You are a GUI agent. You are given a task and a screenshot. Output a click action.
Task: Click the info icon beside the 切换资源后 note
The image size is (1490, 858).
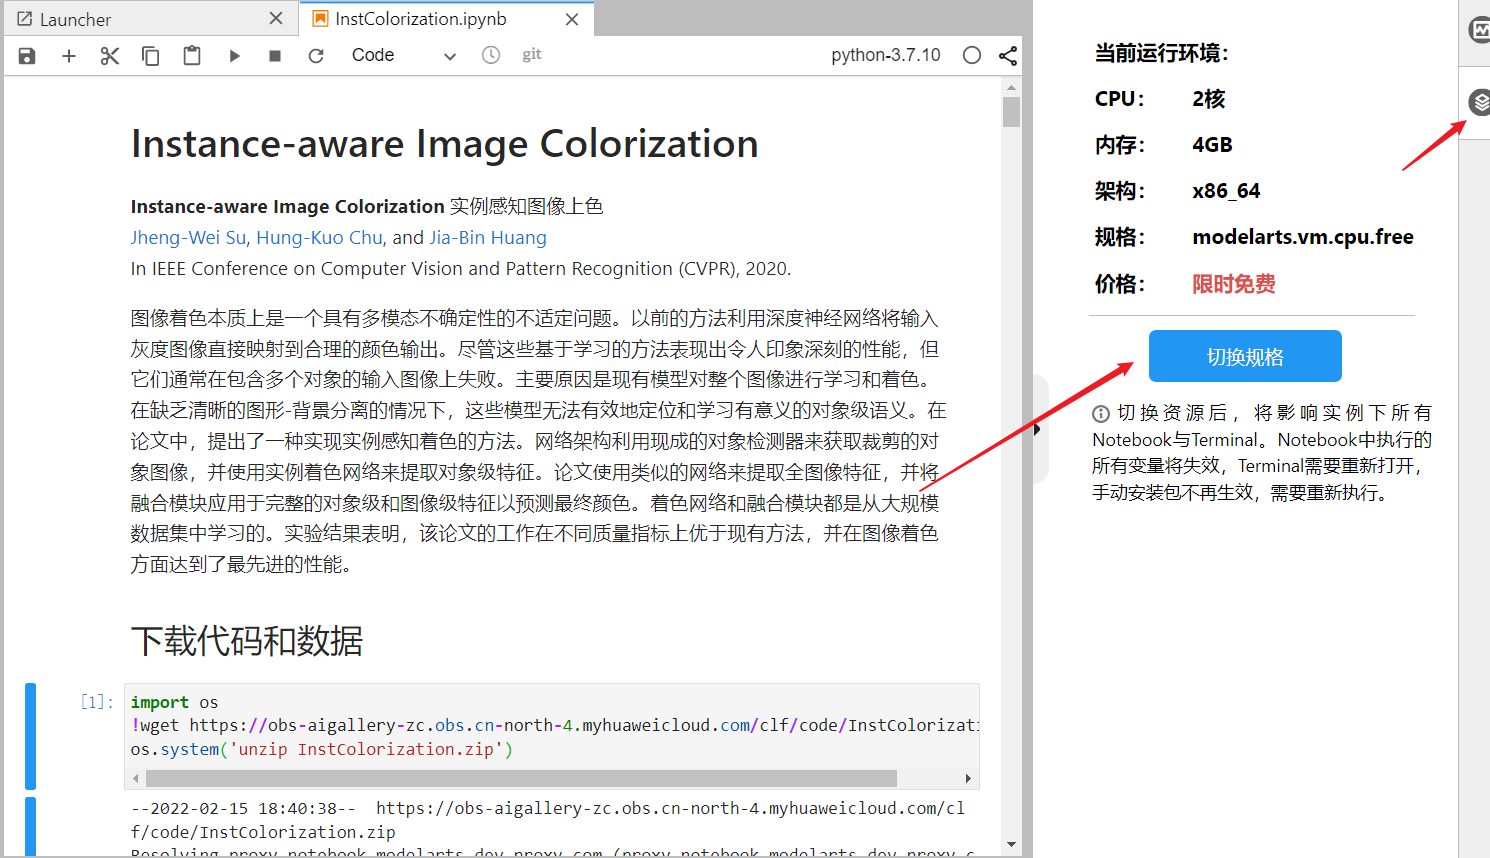click(1101, 413)
